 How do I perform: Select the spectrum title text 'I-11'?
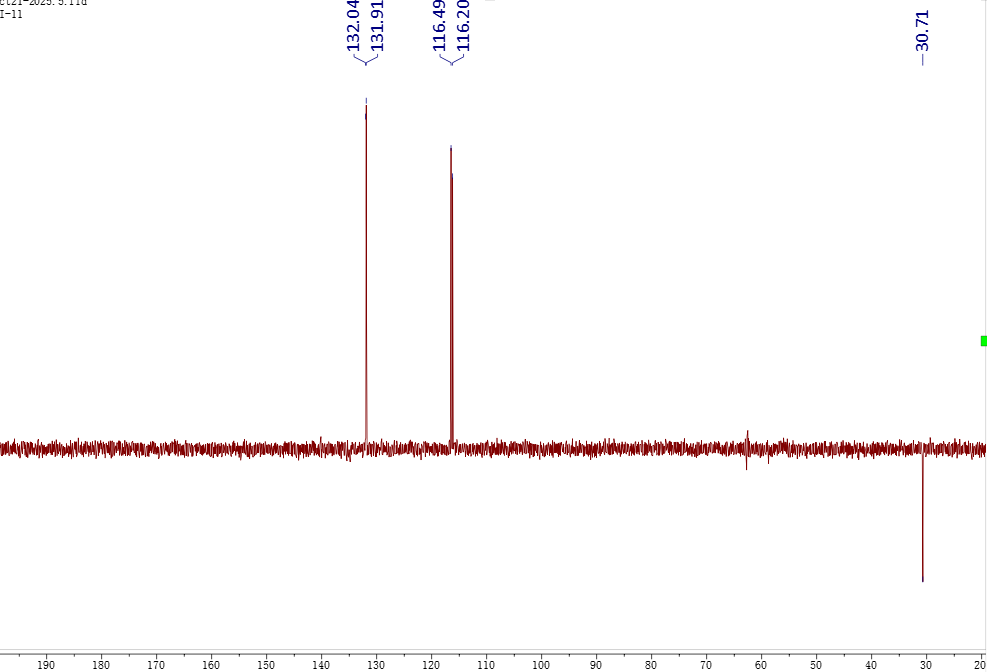[12, 14]
